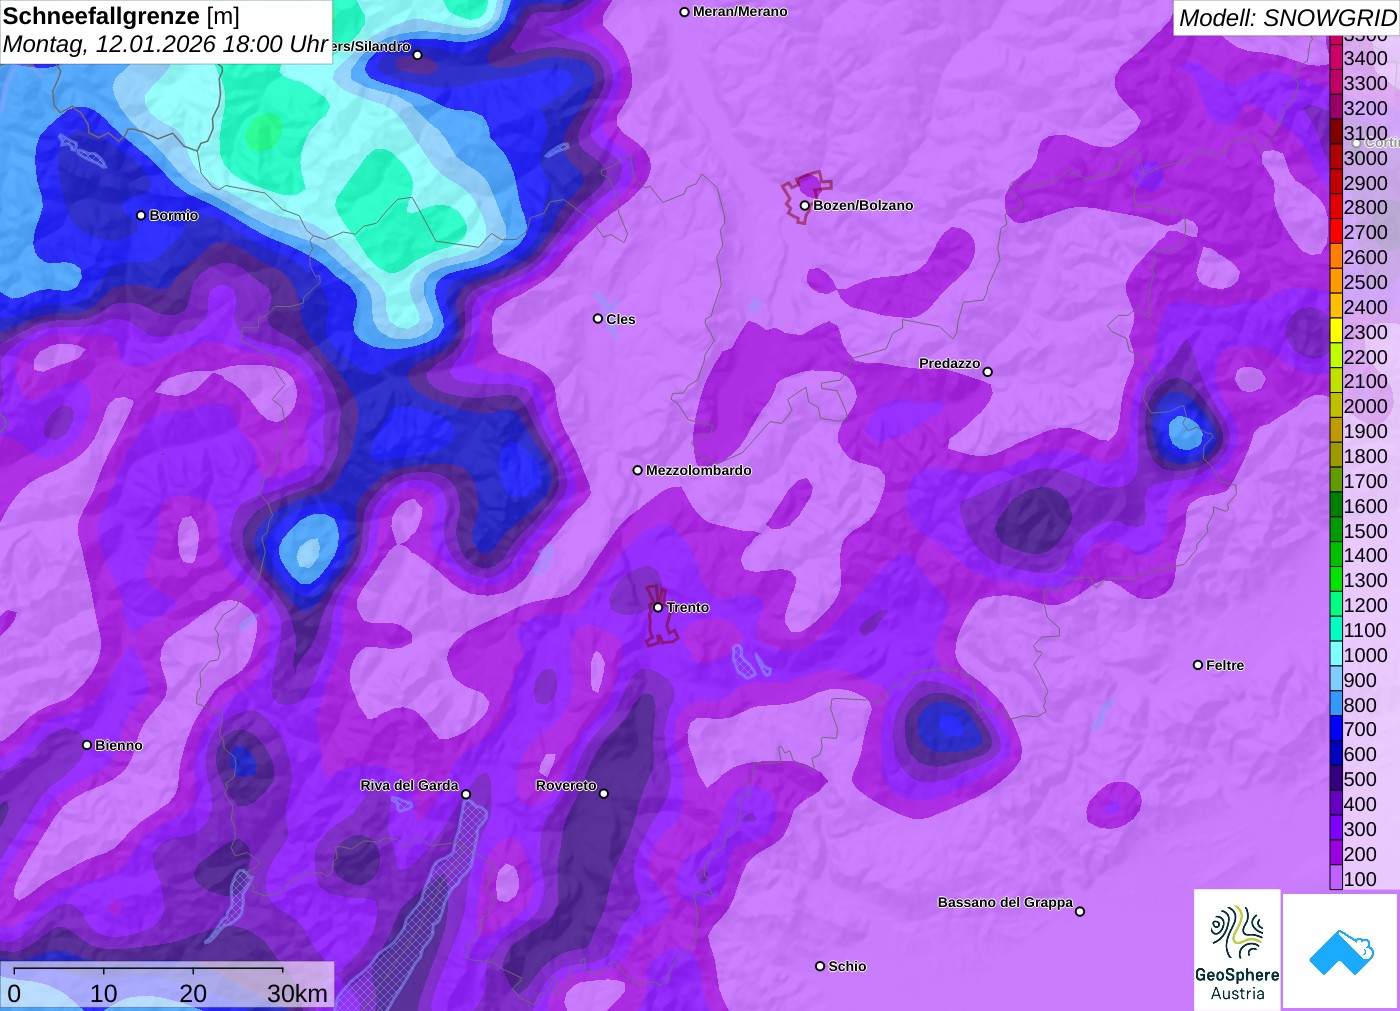The image size is (1400, 1011).
Task: Click the Bassano del Grappa marker
Action: (1080, 911)
